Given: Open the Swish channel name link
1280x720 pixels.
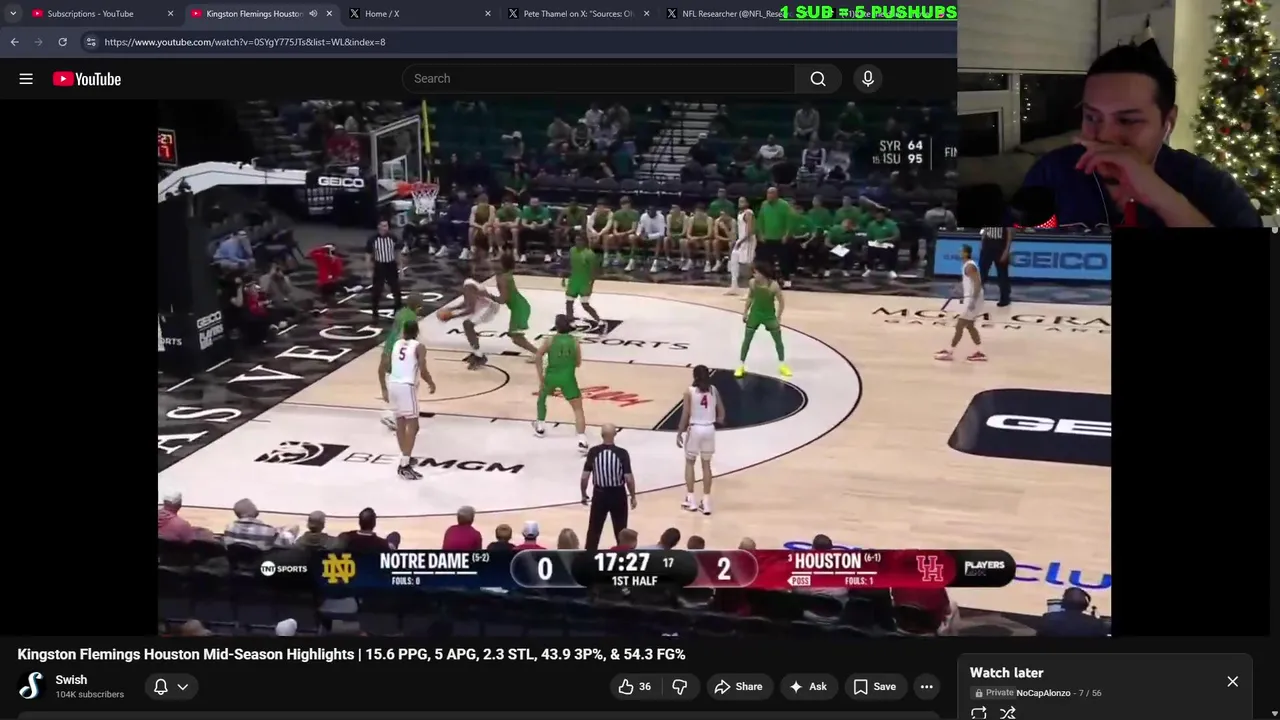Looking at the screenshot, I should [x=71, y=680].
